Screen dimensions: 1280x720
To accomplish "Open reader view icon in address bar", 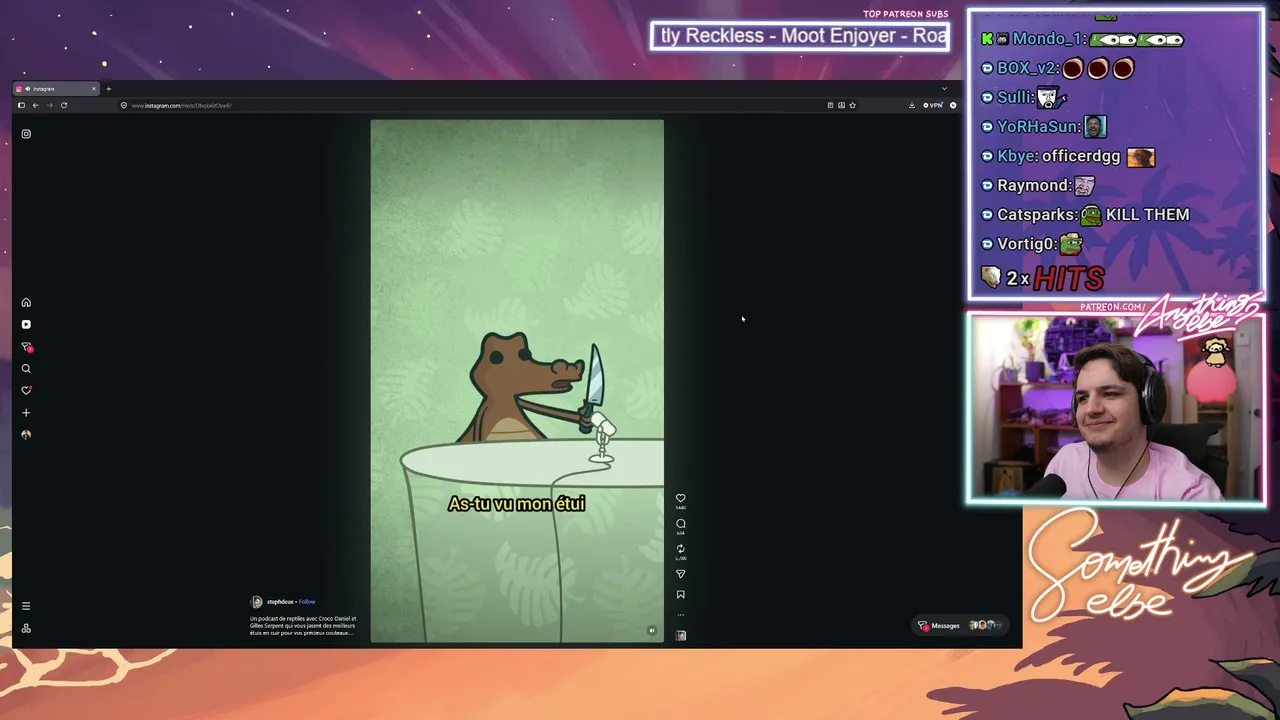I will click(x=830, y=105).
